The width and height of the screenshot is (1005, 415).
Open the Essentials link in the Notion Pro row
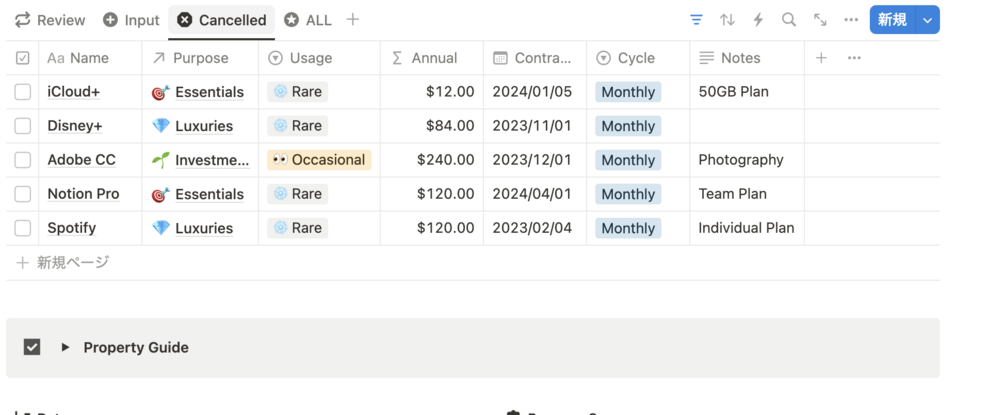209,194
